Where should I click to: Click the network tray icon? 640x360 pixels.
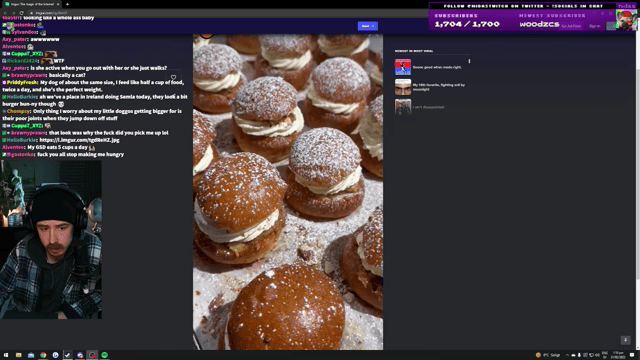point(591,355)
